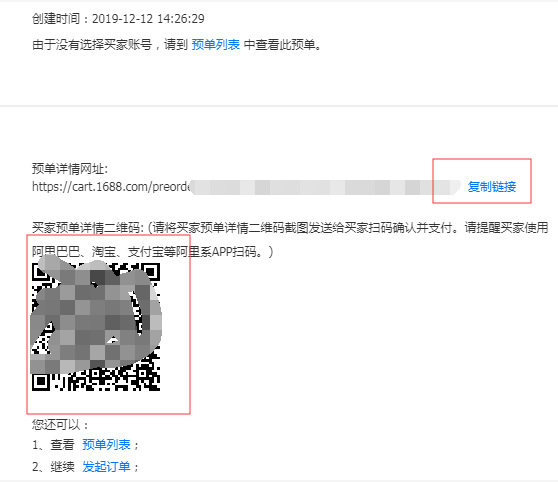Click the pixelated mosaic over the QR code
Screen dimensions: 558x482
tap(96, 315)
